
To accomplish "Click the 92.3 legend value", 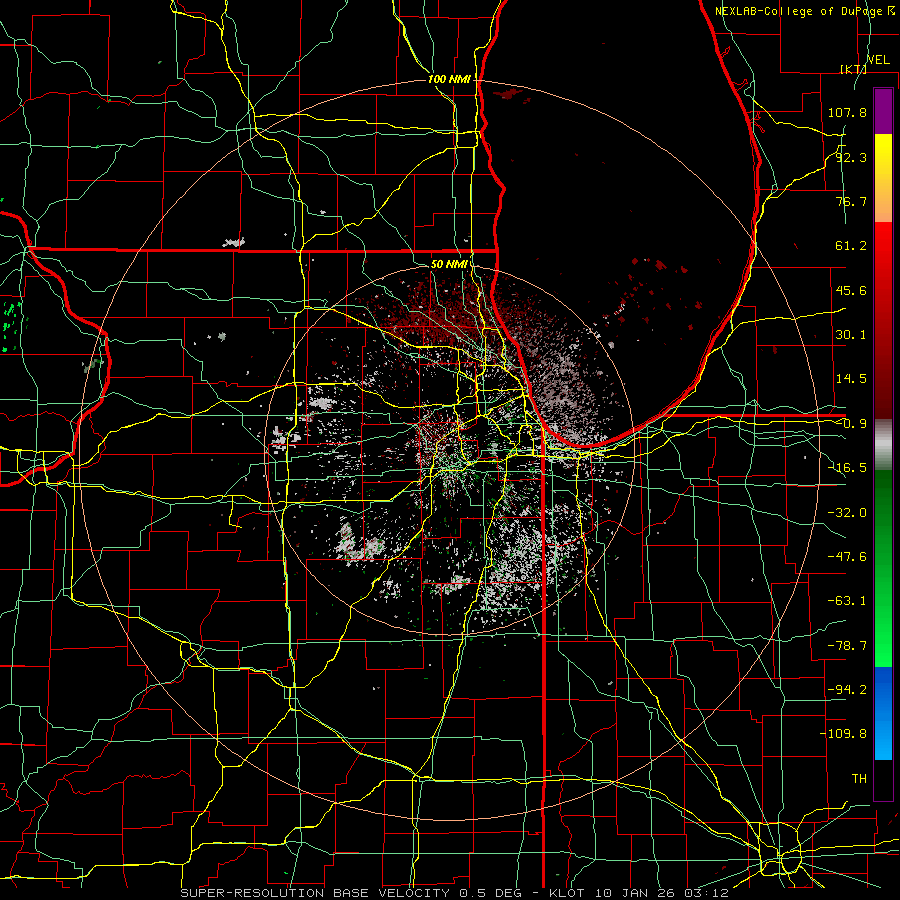I will [x=851, y=157].
